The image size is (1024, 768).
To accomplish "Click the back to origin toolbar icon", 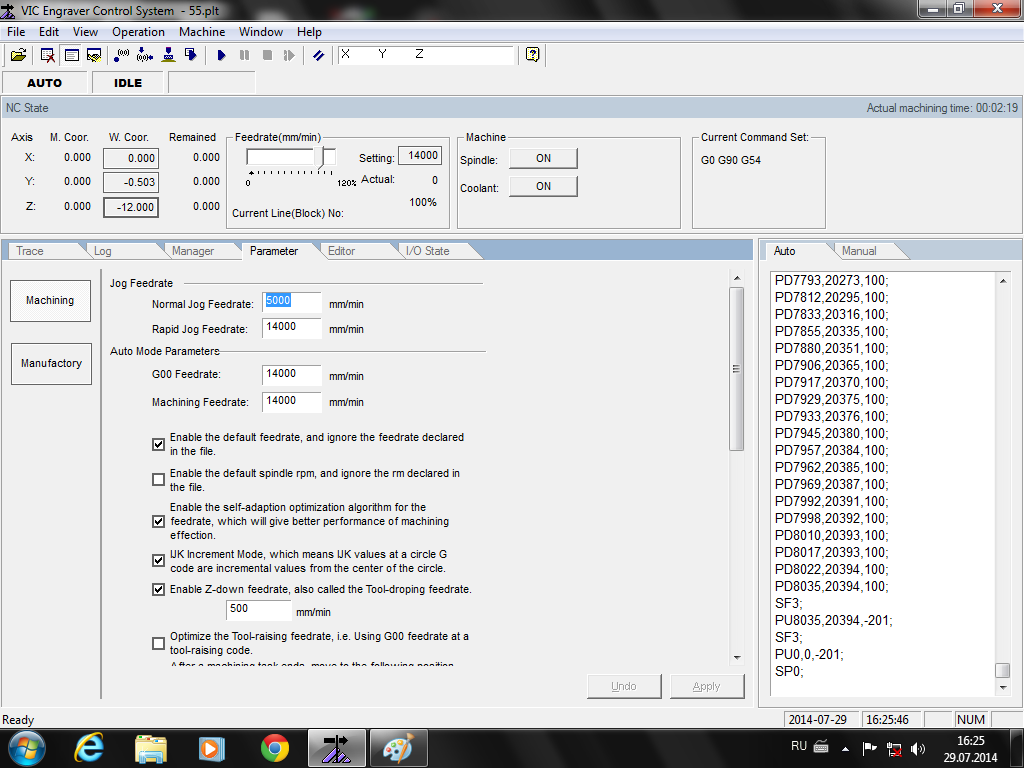I will click(145, 56).
